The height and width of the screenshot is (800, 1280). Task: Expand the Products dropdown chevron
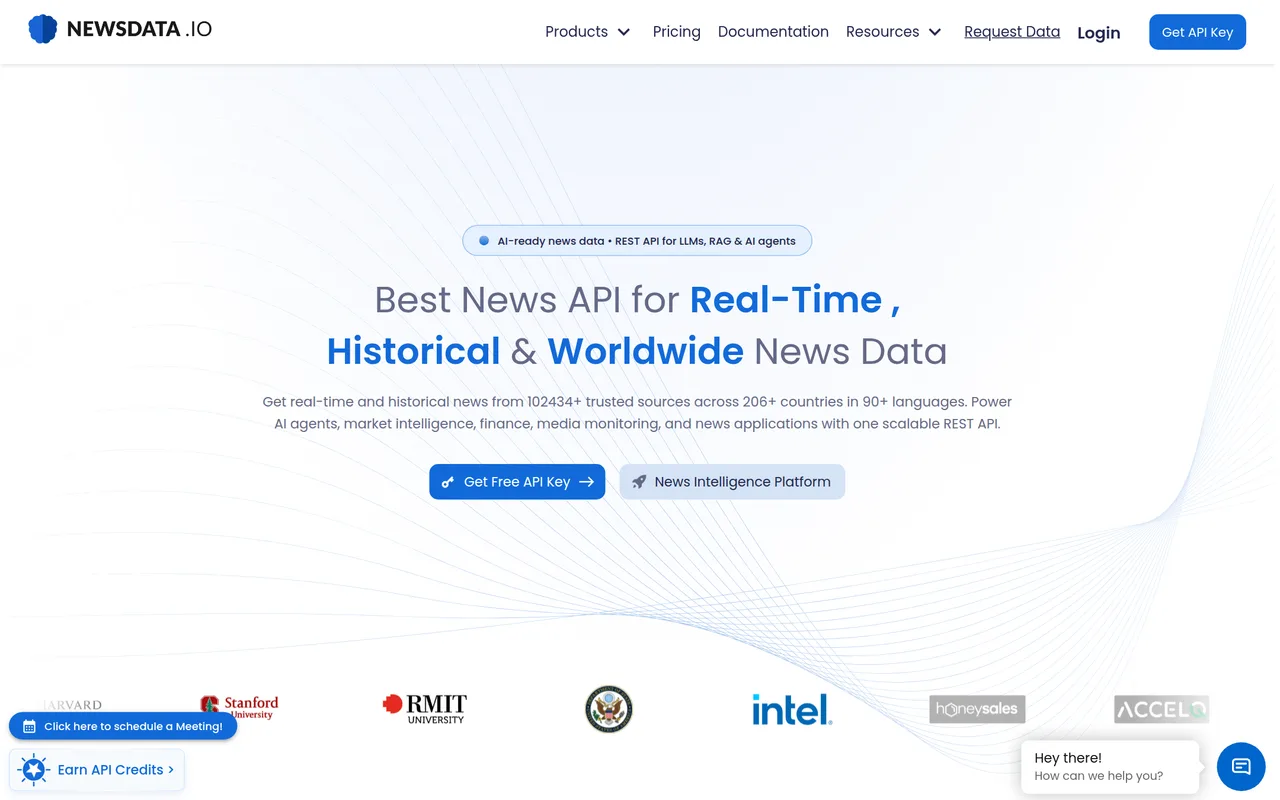(x=624, y=32)
